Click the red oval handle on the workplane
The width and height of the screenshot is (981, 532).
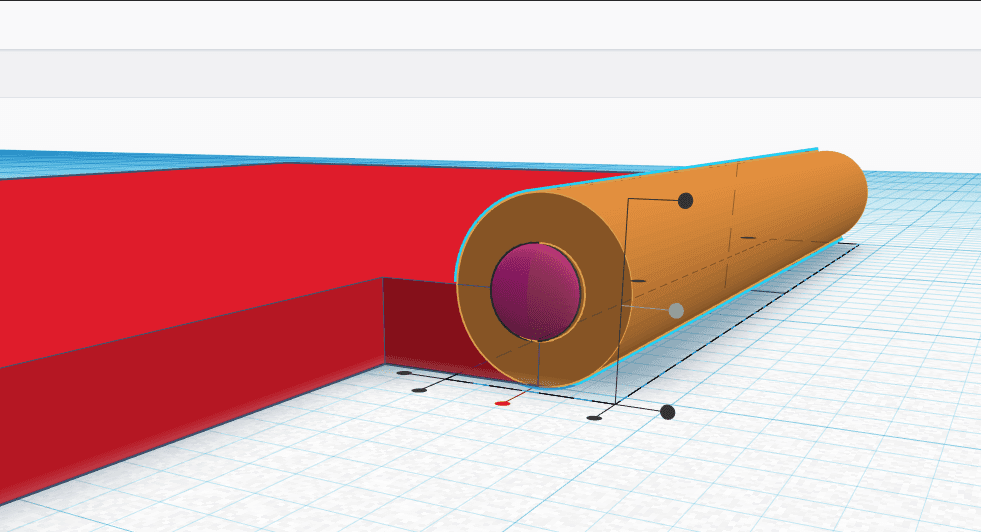pos(502,404)
